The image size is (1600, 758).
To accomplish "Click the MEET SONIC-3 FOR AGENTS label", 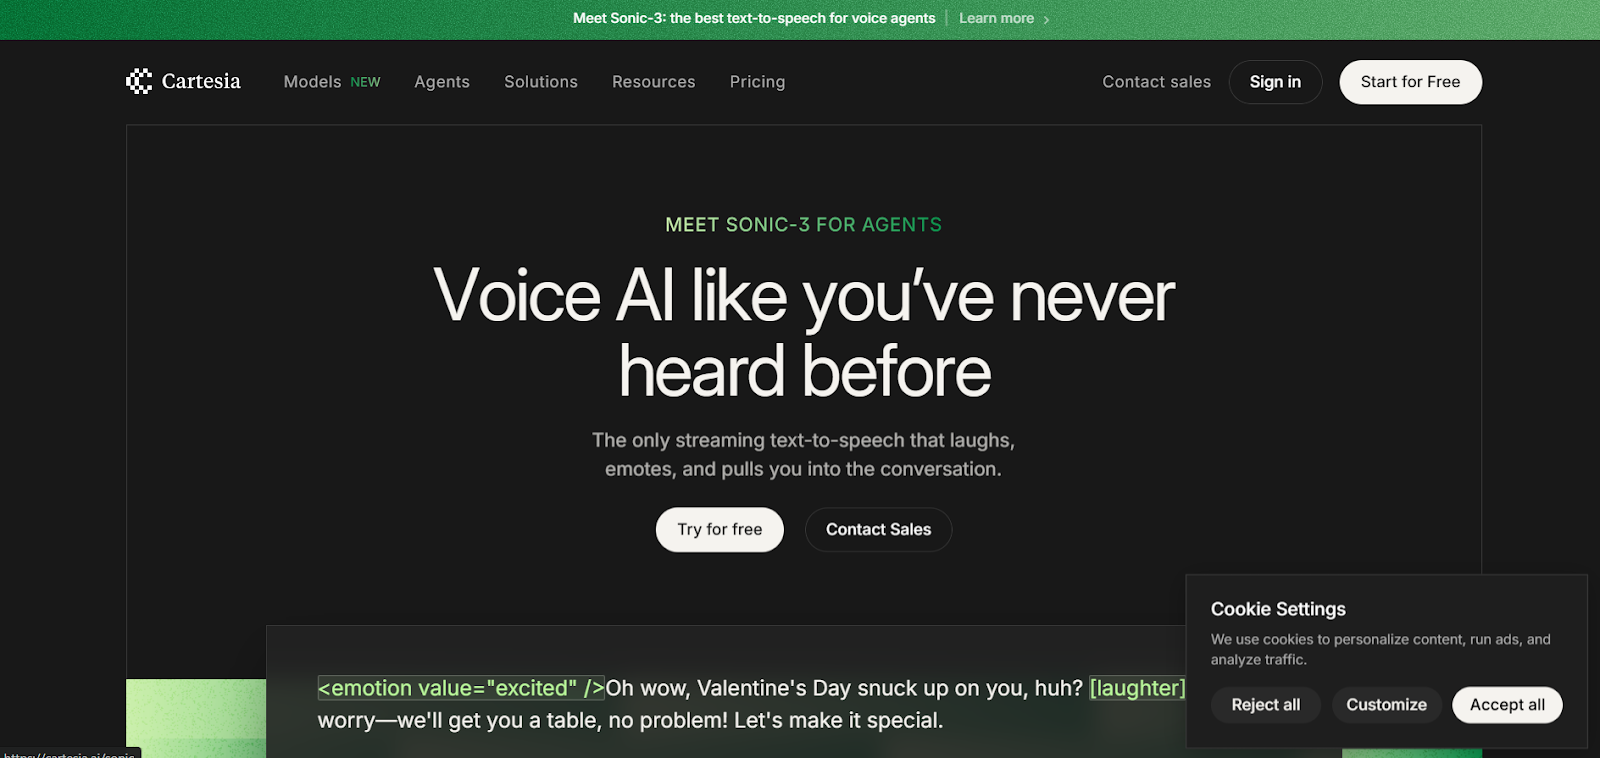I will click(x=804, y=225).
